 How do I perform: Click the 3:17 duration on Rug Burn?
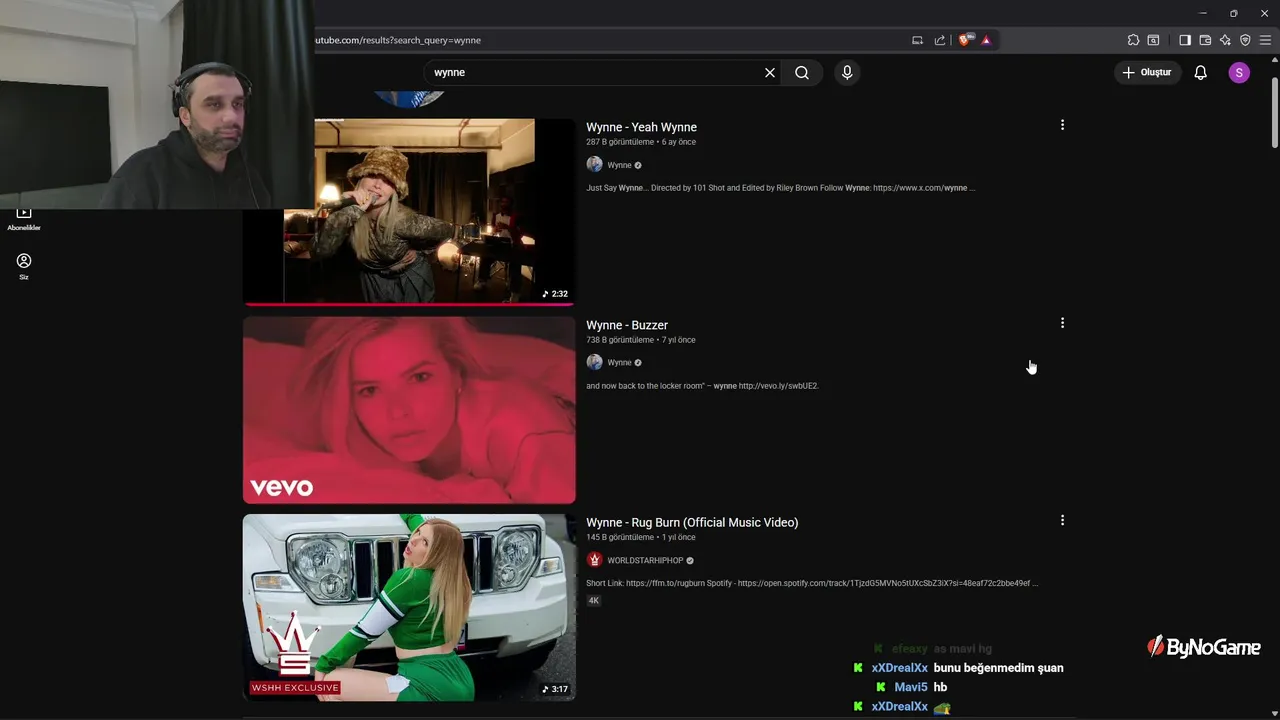click(x=555, y=689)
